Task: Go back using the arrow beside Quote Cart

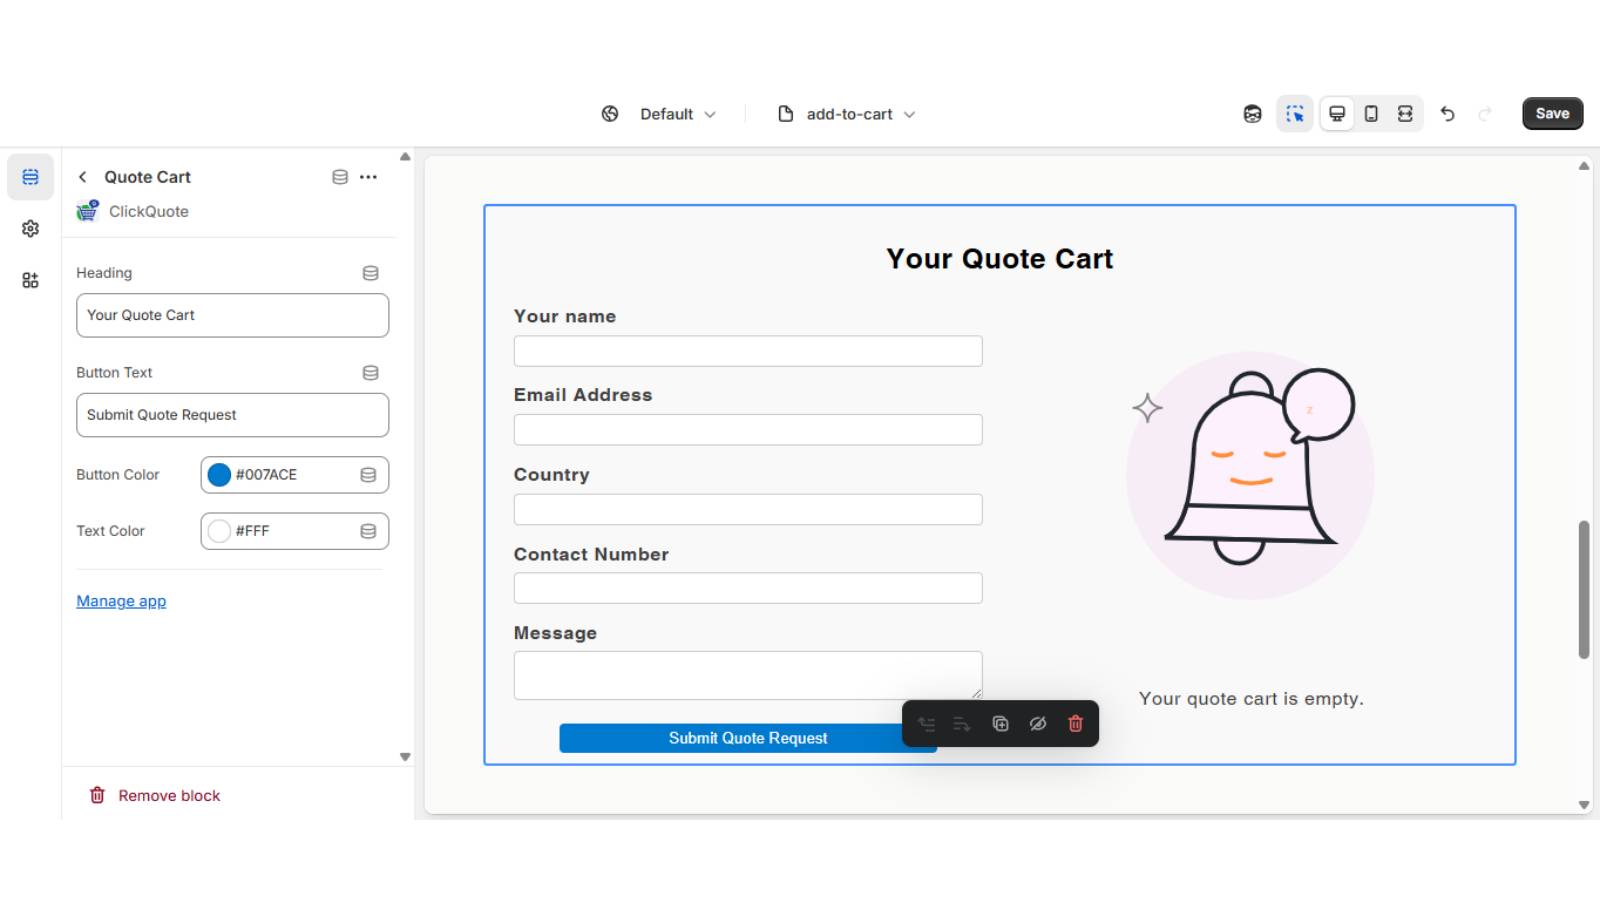Action: coord(83,177)
